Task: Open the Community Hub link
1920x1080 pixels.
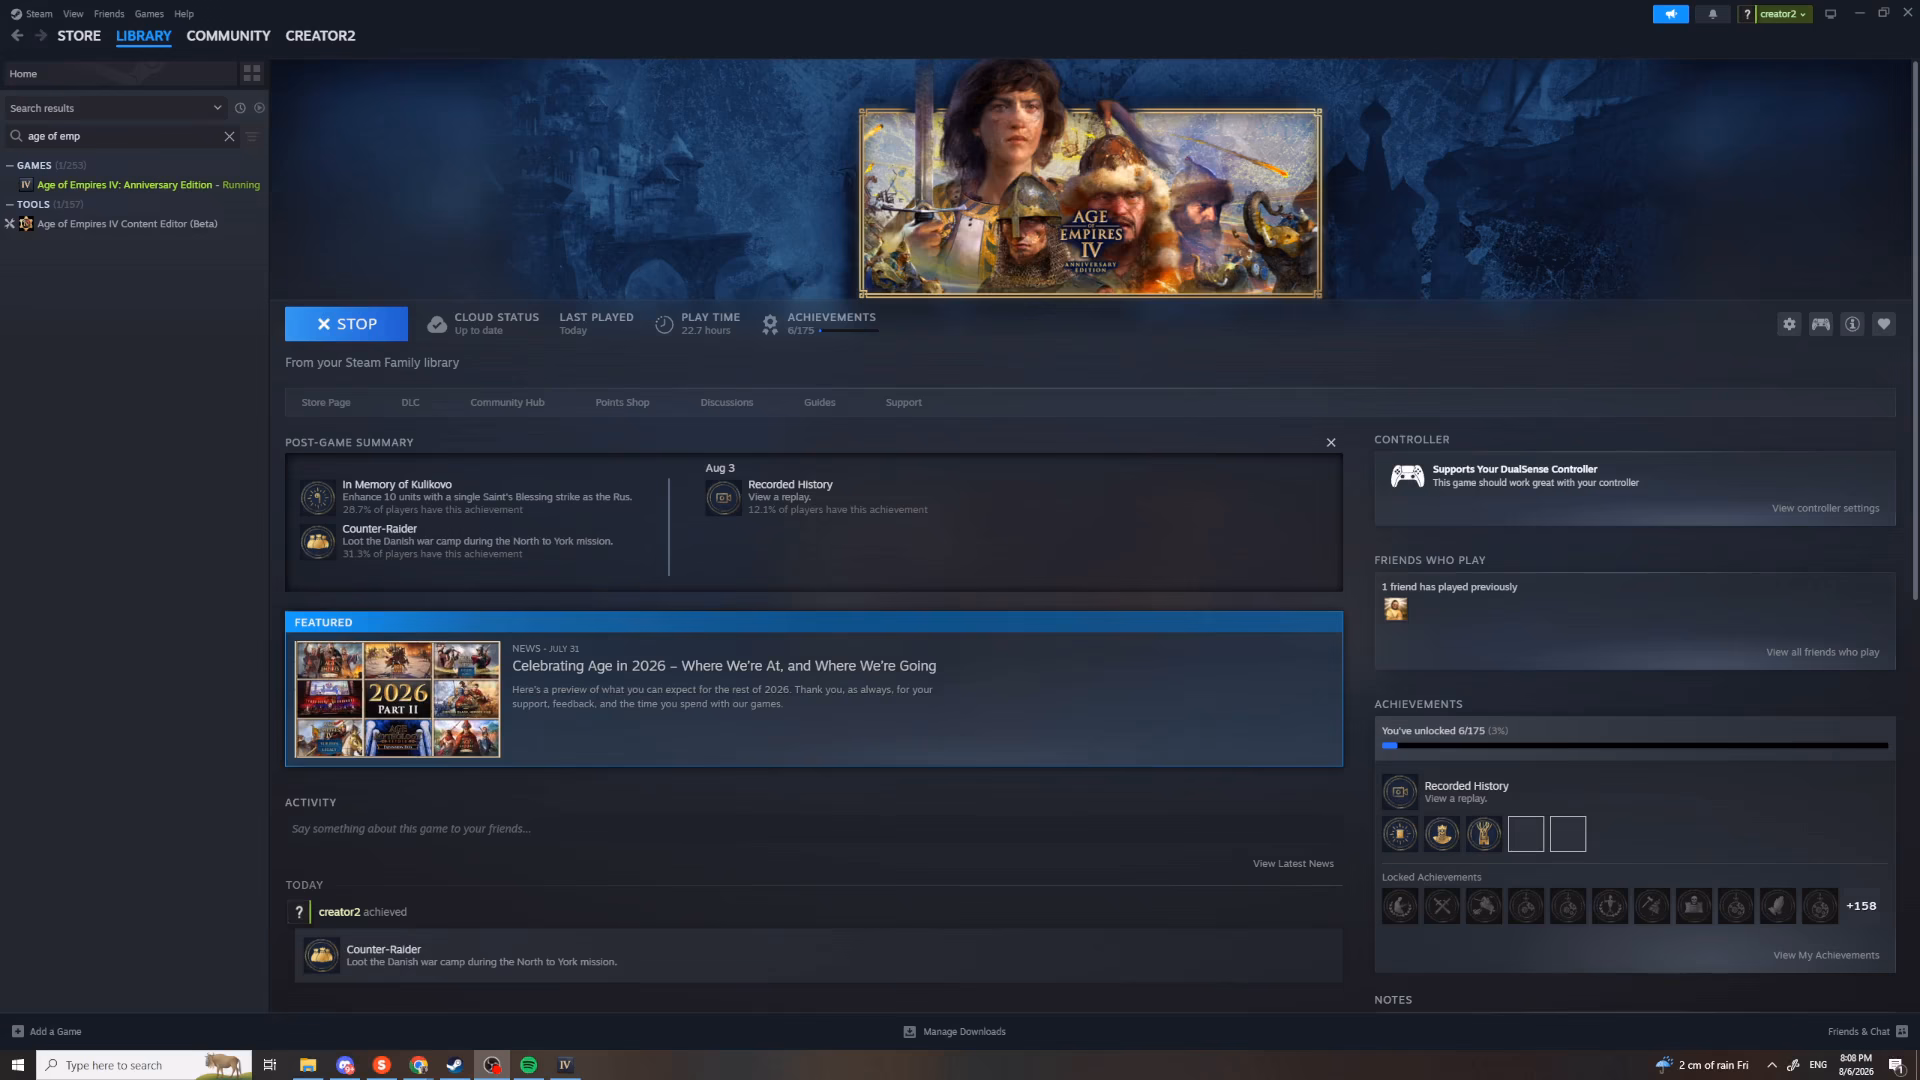Action: (x=507, y=402)
